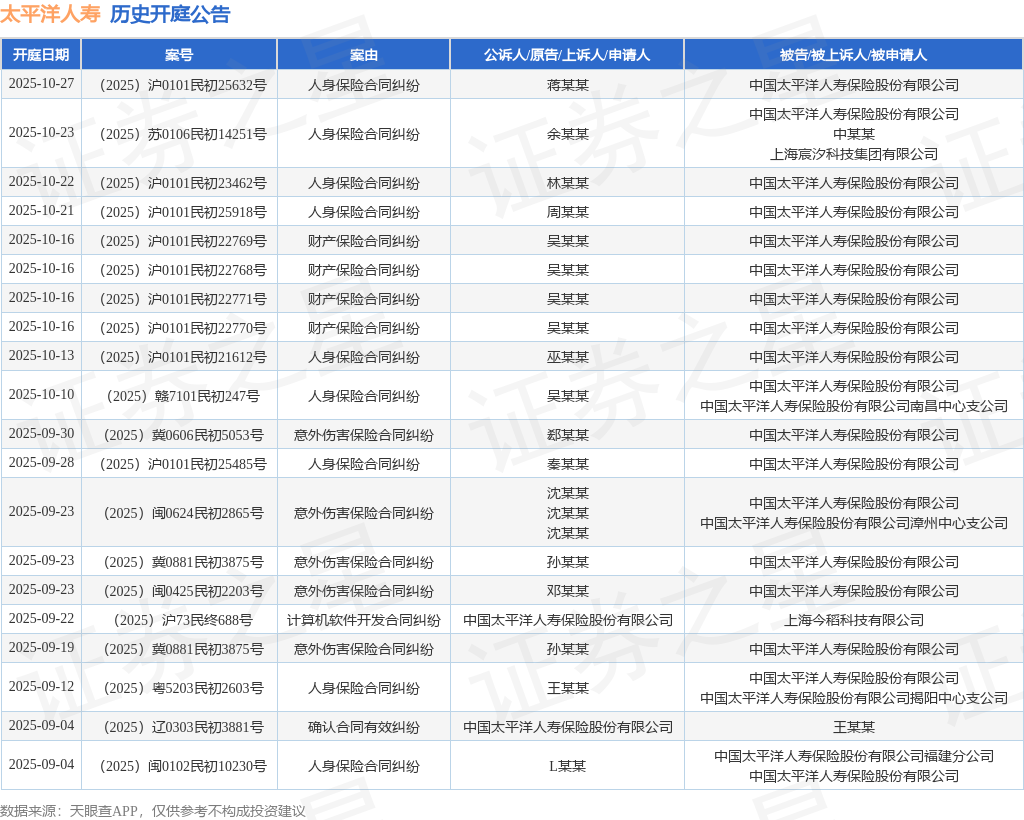Image resolution: width=1024 pixels, height=820 pixels.
Task: Click the date cell 2025-09-22
Action: (41, 618)
